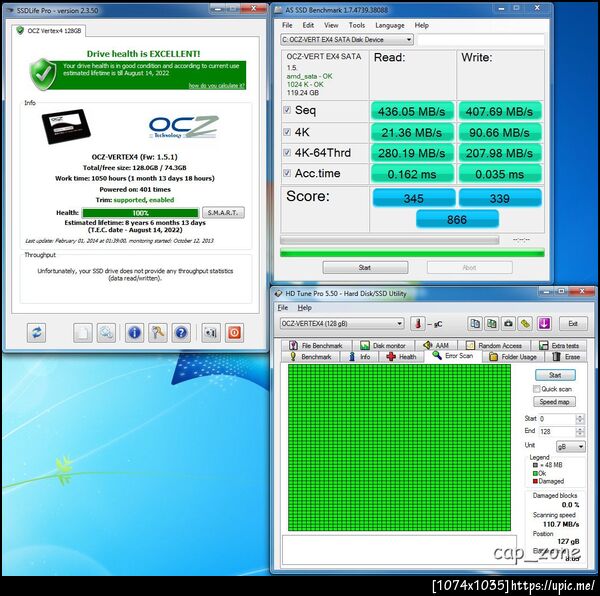Uncheck the 4K-64Thrd test checkbox
The image size is (600, 596).
click(287, 153)
